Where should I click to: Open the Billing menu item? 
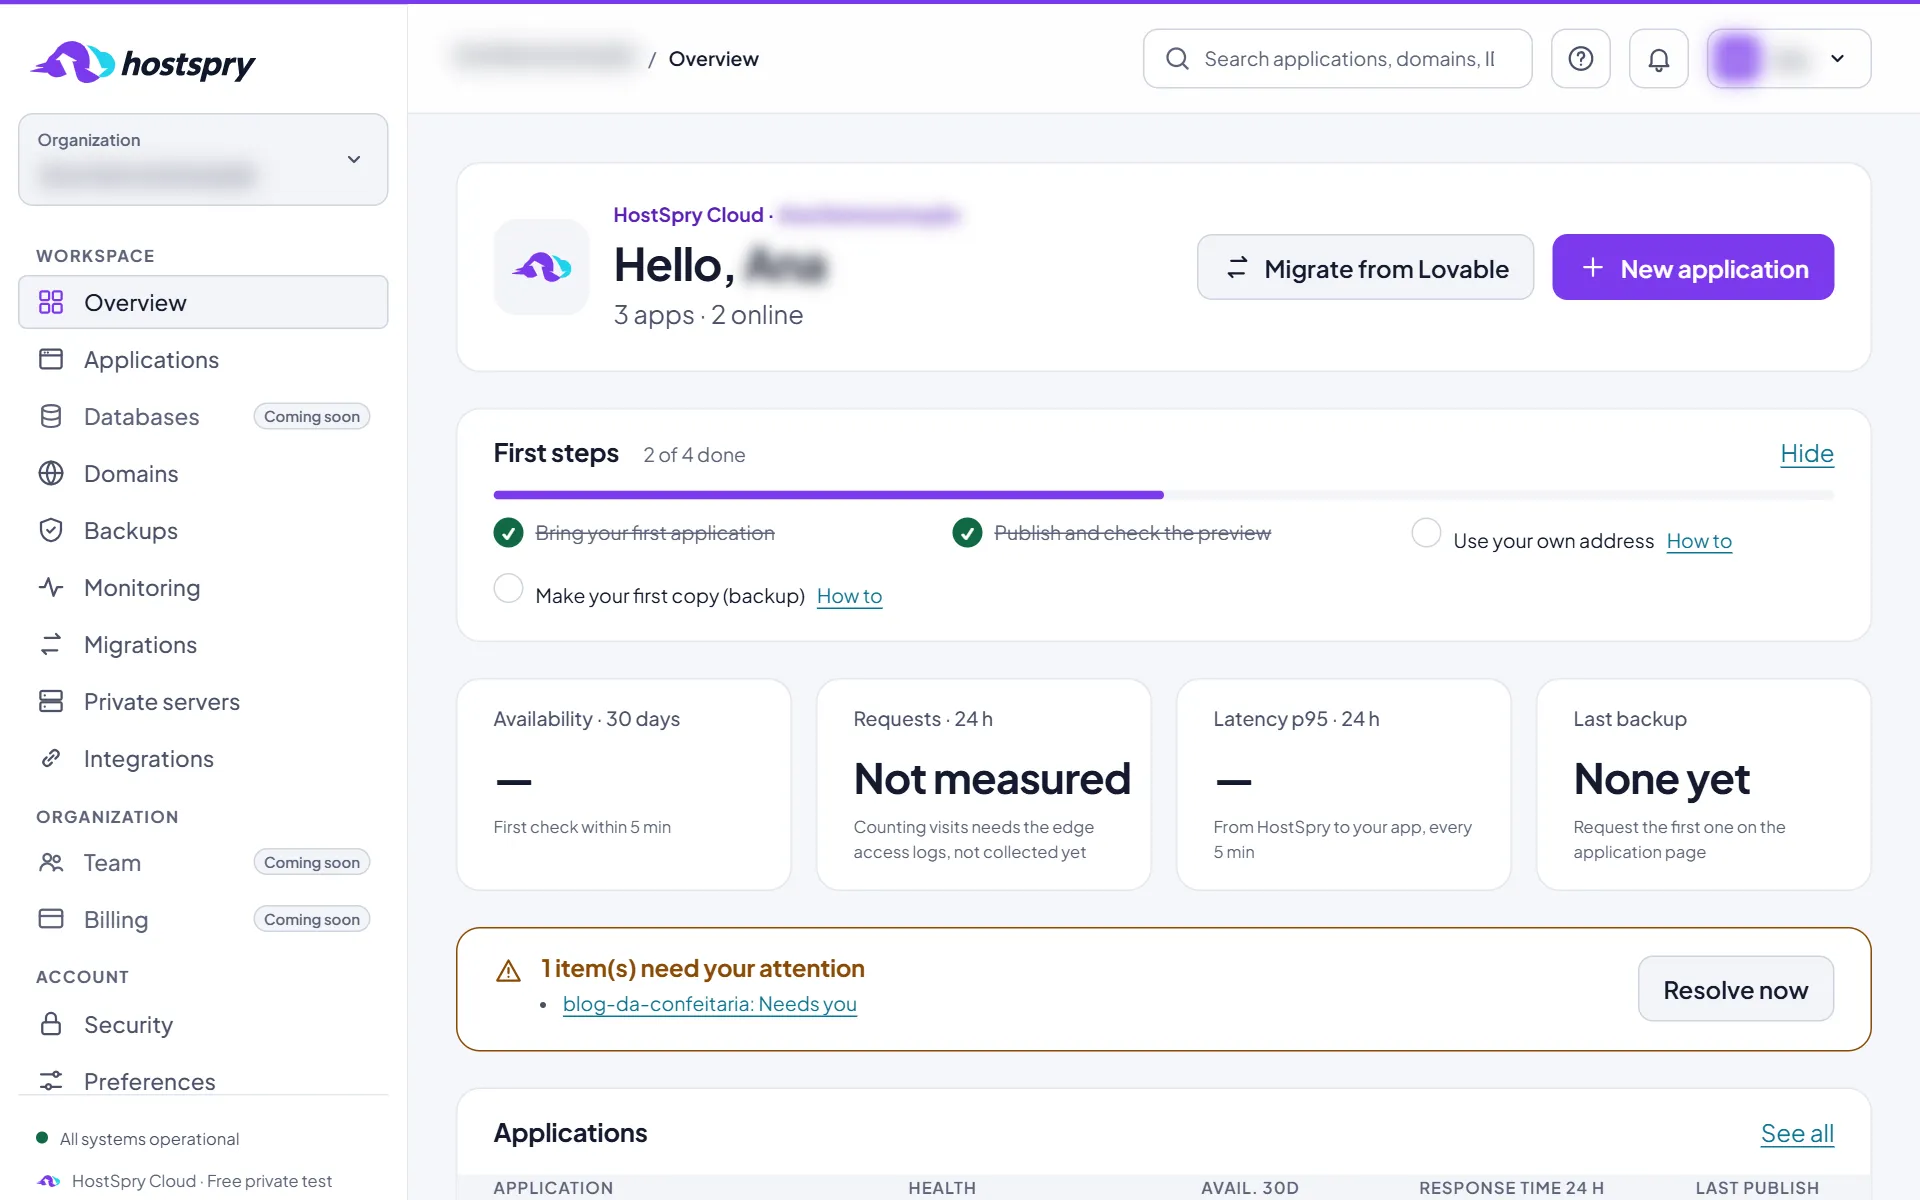pos(203,919)
